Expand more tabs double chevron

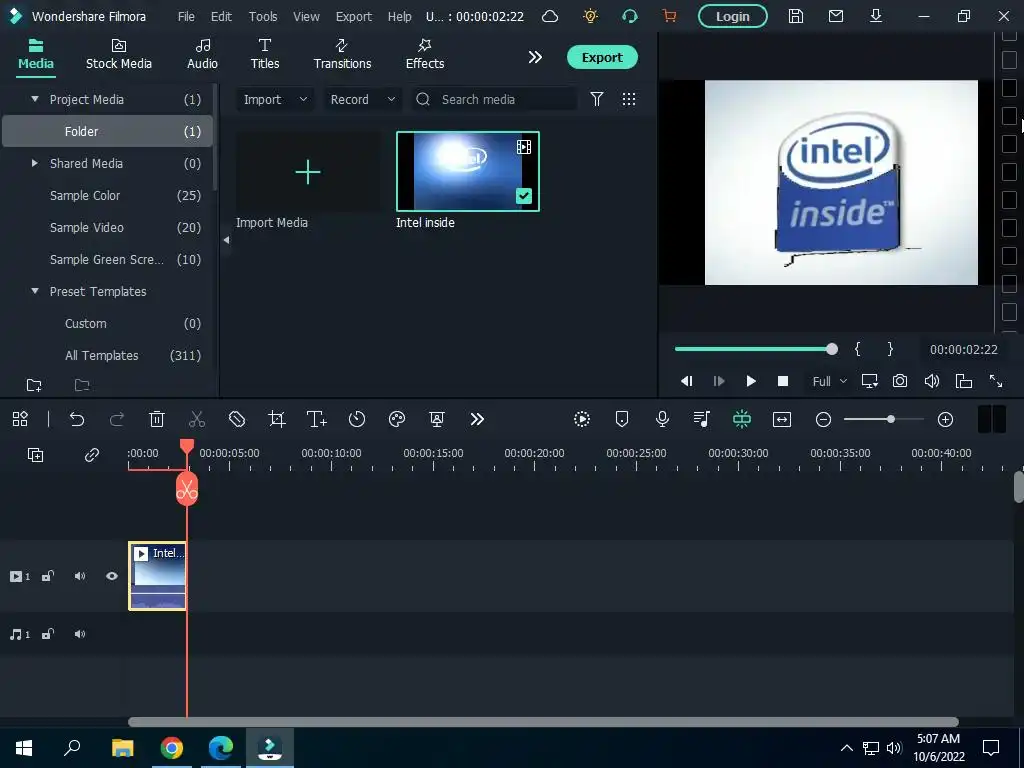click(535, 57)
